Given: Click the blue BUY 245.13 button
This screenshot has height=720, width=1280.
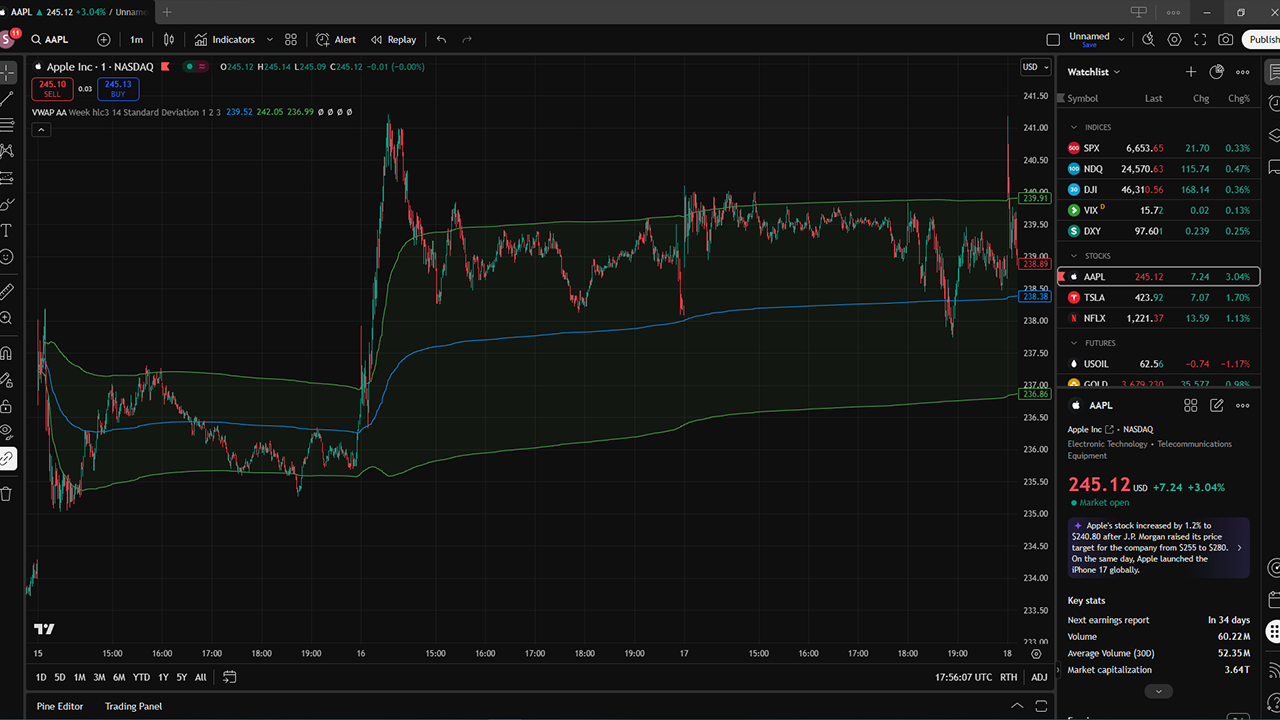Looking at the screenshot, I should pos(118,89).
